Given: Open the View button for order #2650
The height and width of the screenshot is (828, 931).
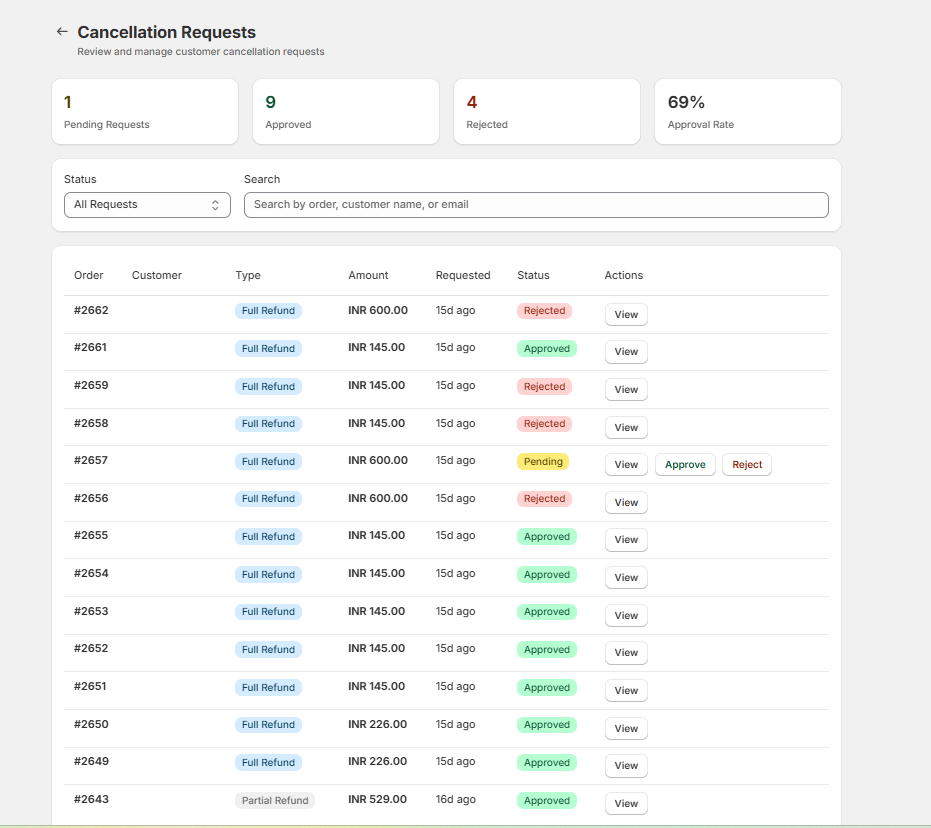Looking at the screenshot, I should (625, 728).
